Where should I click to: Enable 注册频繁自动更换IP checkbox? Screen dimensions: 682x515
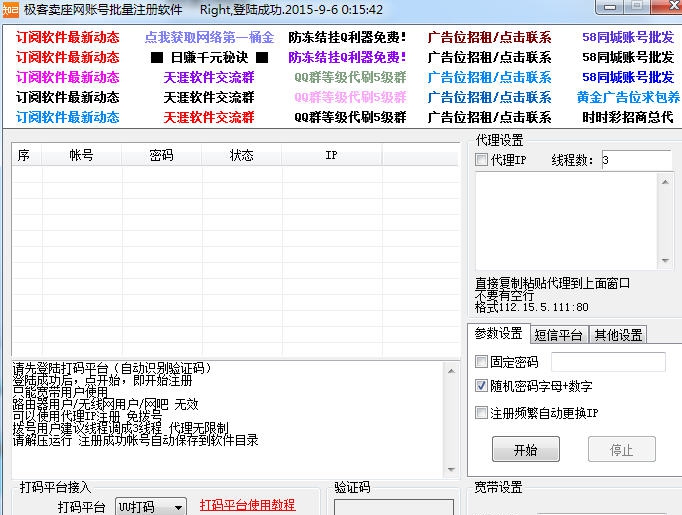point(481,412)
